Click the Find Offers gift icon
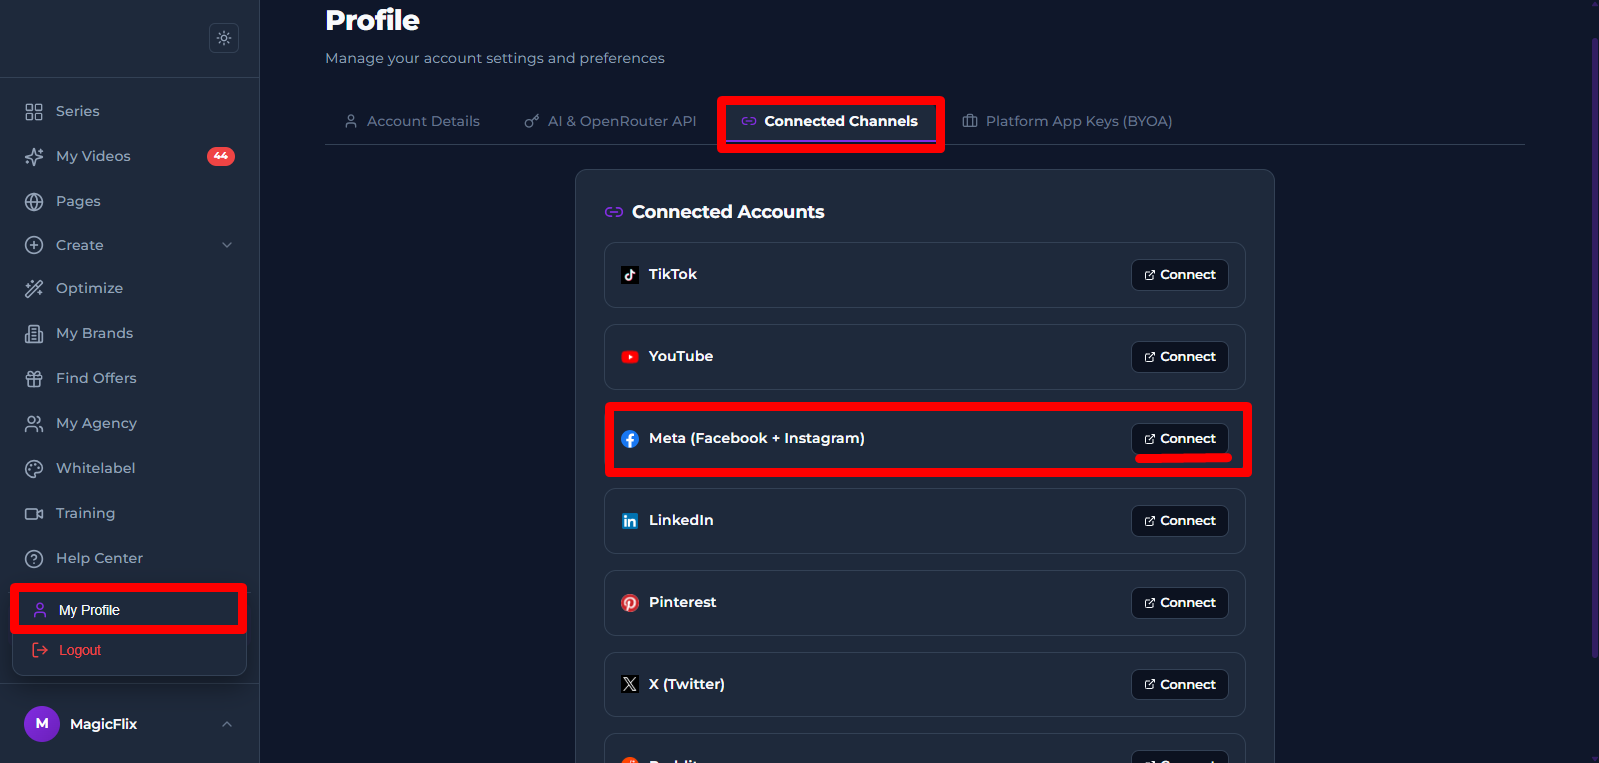Screen dimensions: 1599x763 34,379
